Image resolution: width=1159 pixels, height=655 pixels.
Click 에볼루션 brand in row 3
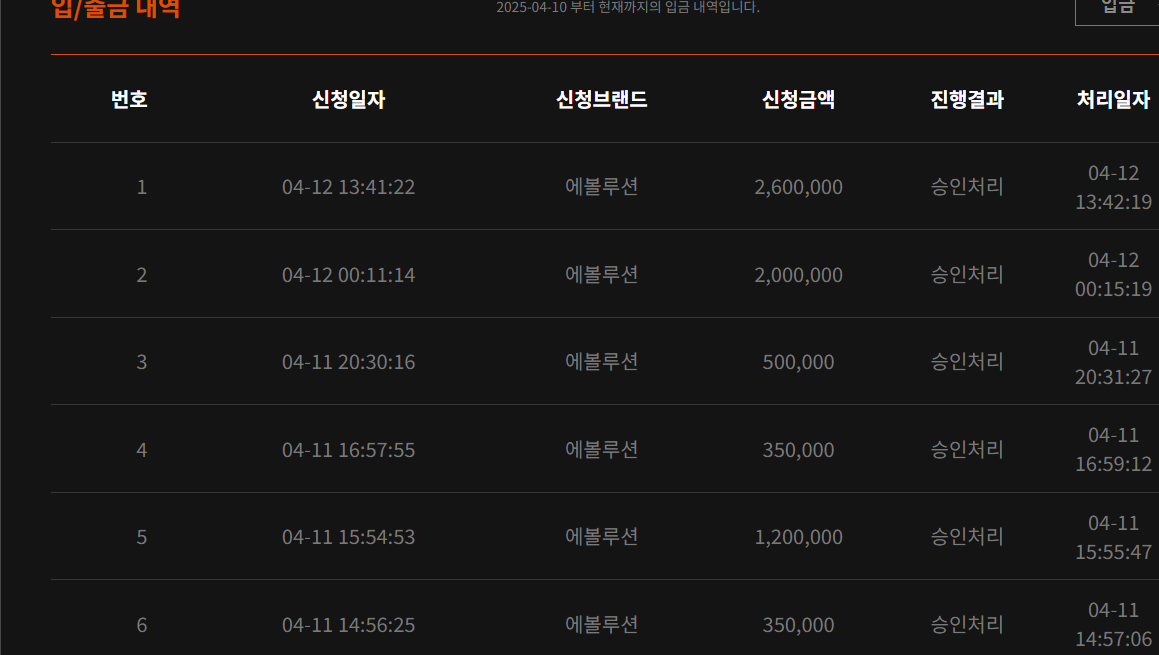pyautogui.click(x=602, y=362)
